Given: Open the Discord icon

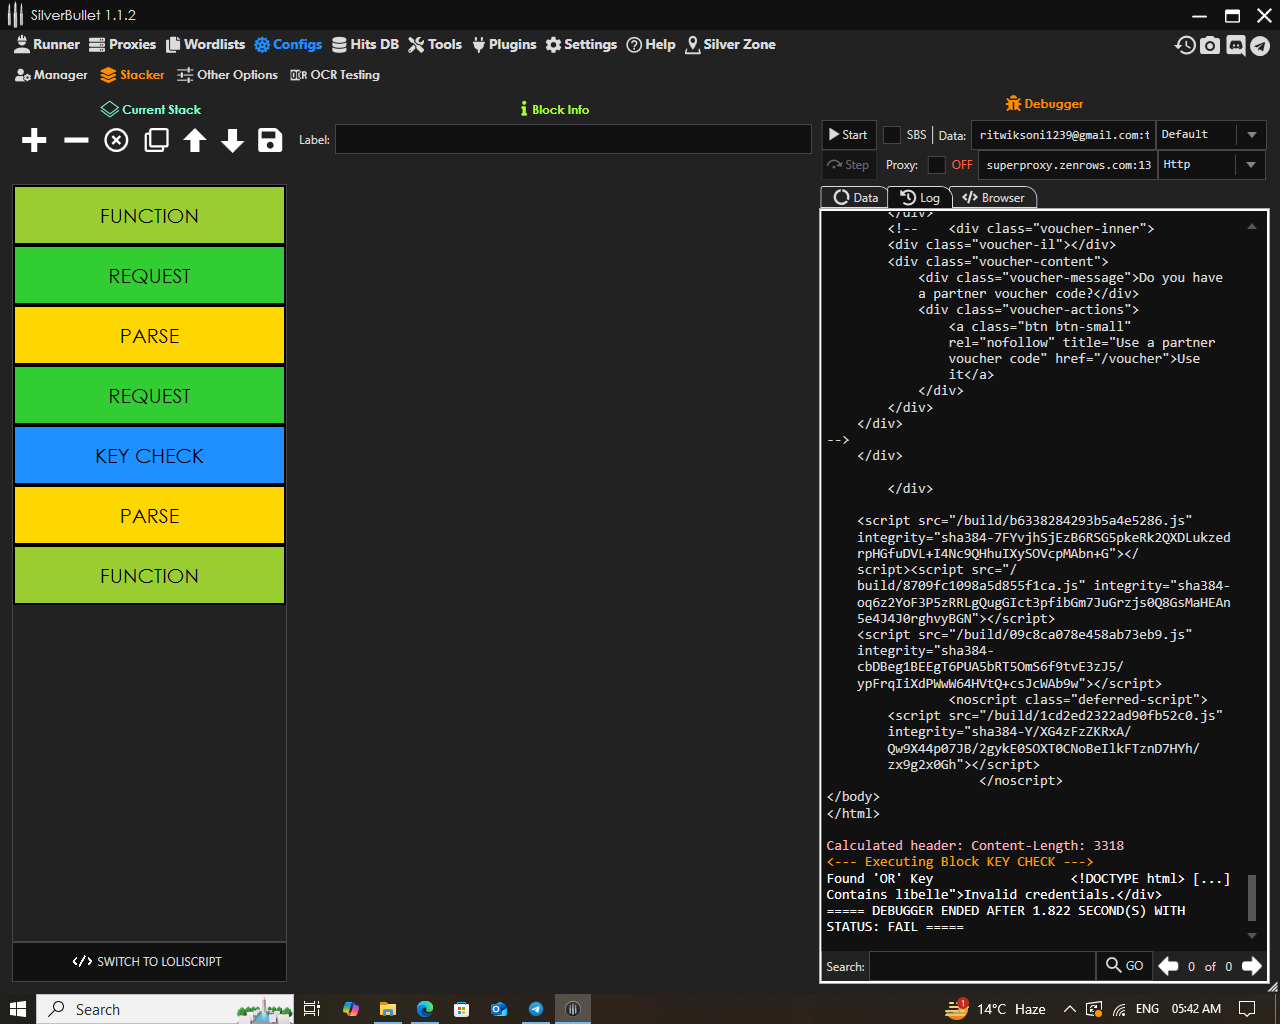Looking at the screenshot, I should tap(1236, 45).
